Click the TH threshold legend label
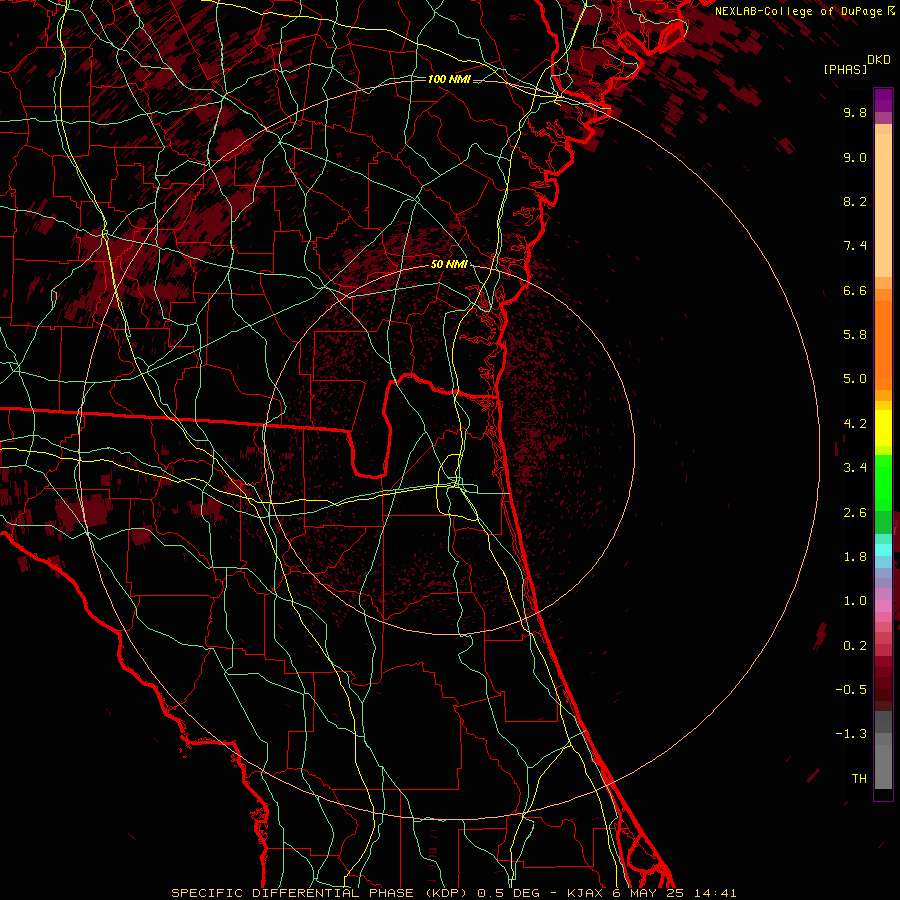 pyautogui.click(x=859, y=779)
